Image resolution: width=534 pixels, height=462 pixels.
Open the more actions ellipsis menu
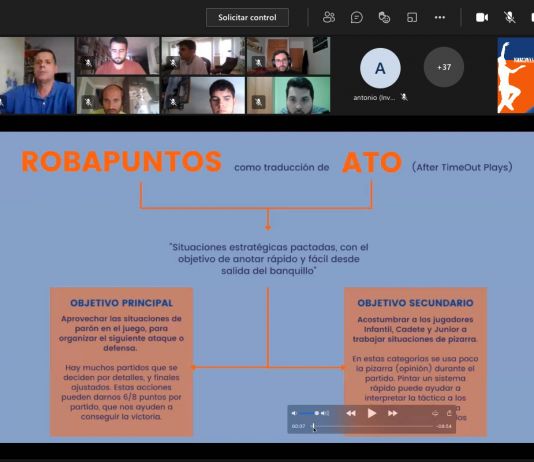pyautogui.click(x=440, y=17)
